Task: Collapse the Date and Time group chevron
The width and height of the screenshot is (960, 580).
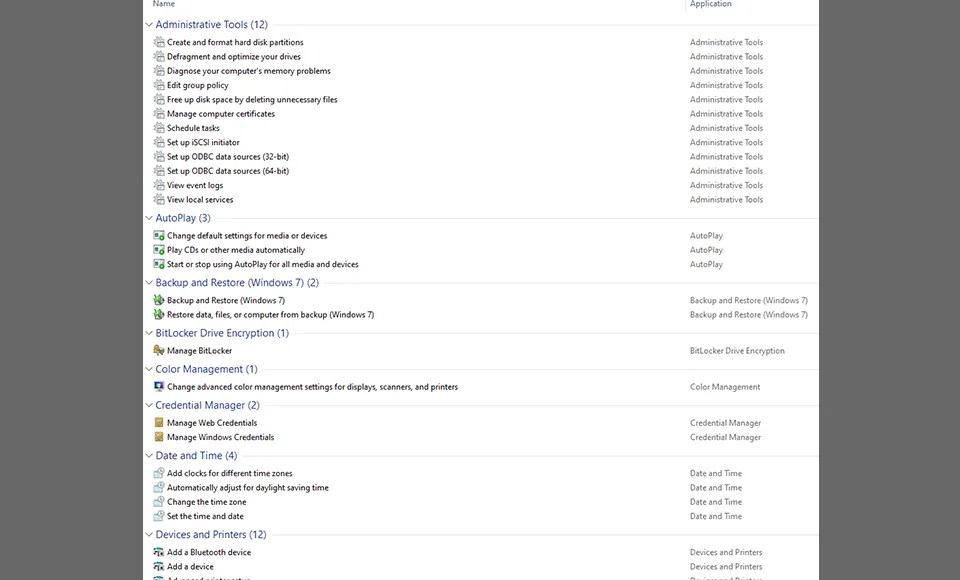Action: (149, 456)
